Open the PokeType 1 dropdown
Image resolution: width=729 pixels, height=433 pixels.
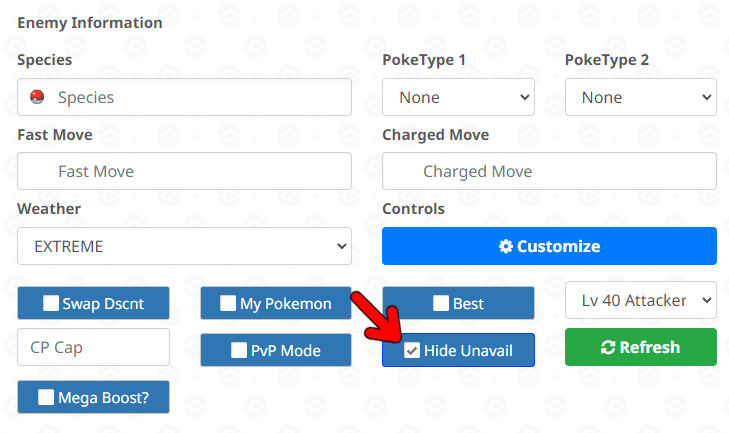[458, 97]
